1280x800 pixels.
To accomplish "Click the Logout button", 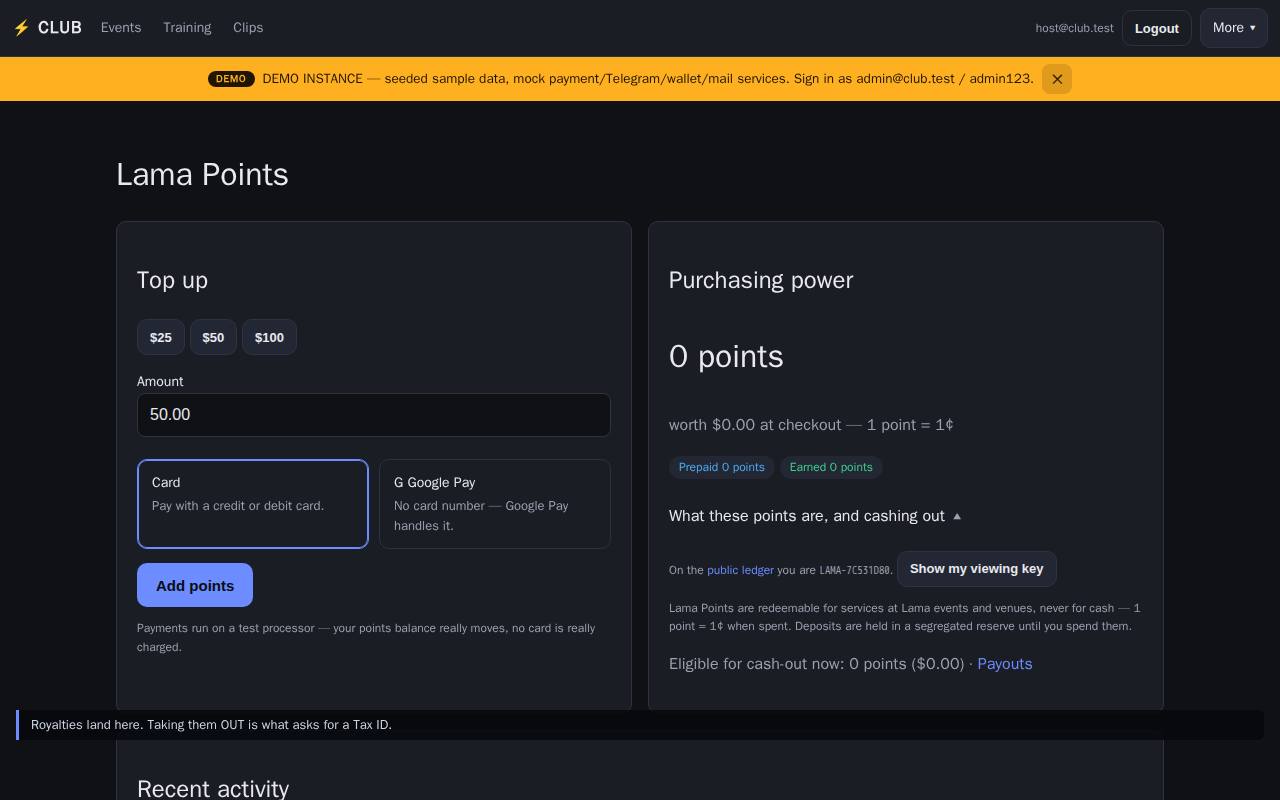I will pyautogui.click(x=1157, y=28).
